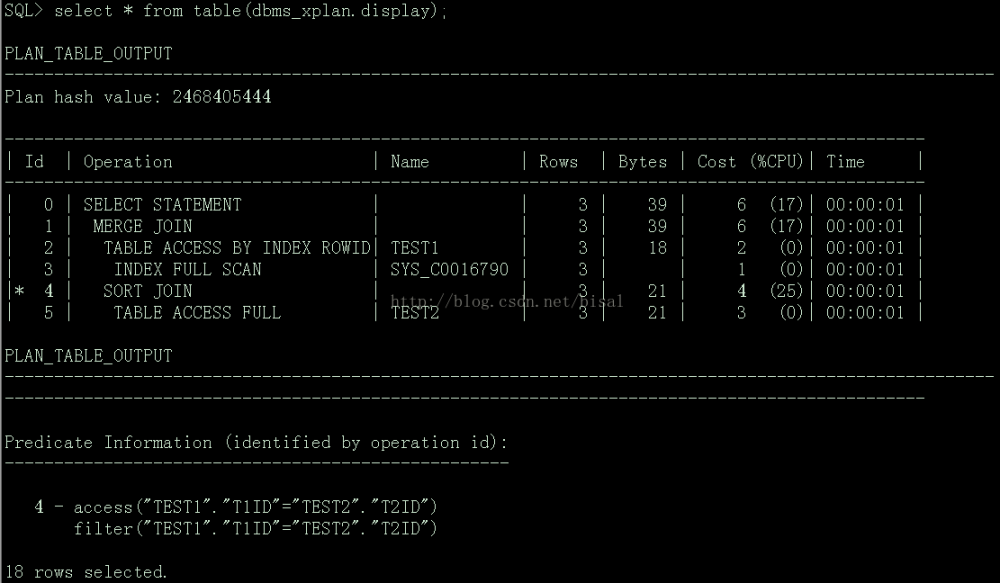Select the SELECT STATEMENT operation row
The width and height of the screenshot is (1000, 583).
tap(162, 205)
